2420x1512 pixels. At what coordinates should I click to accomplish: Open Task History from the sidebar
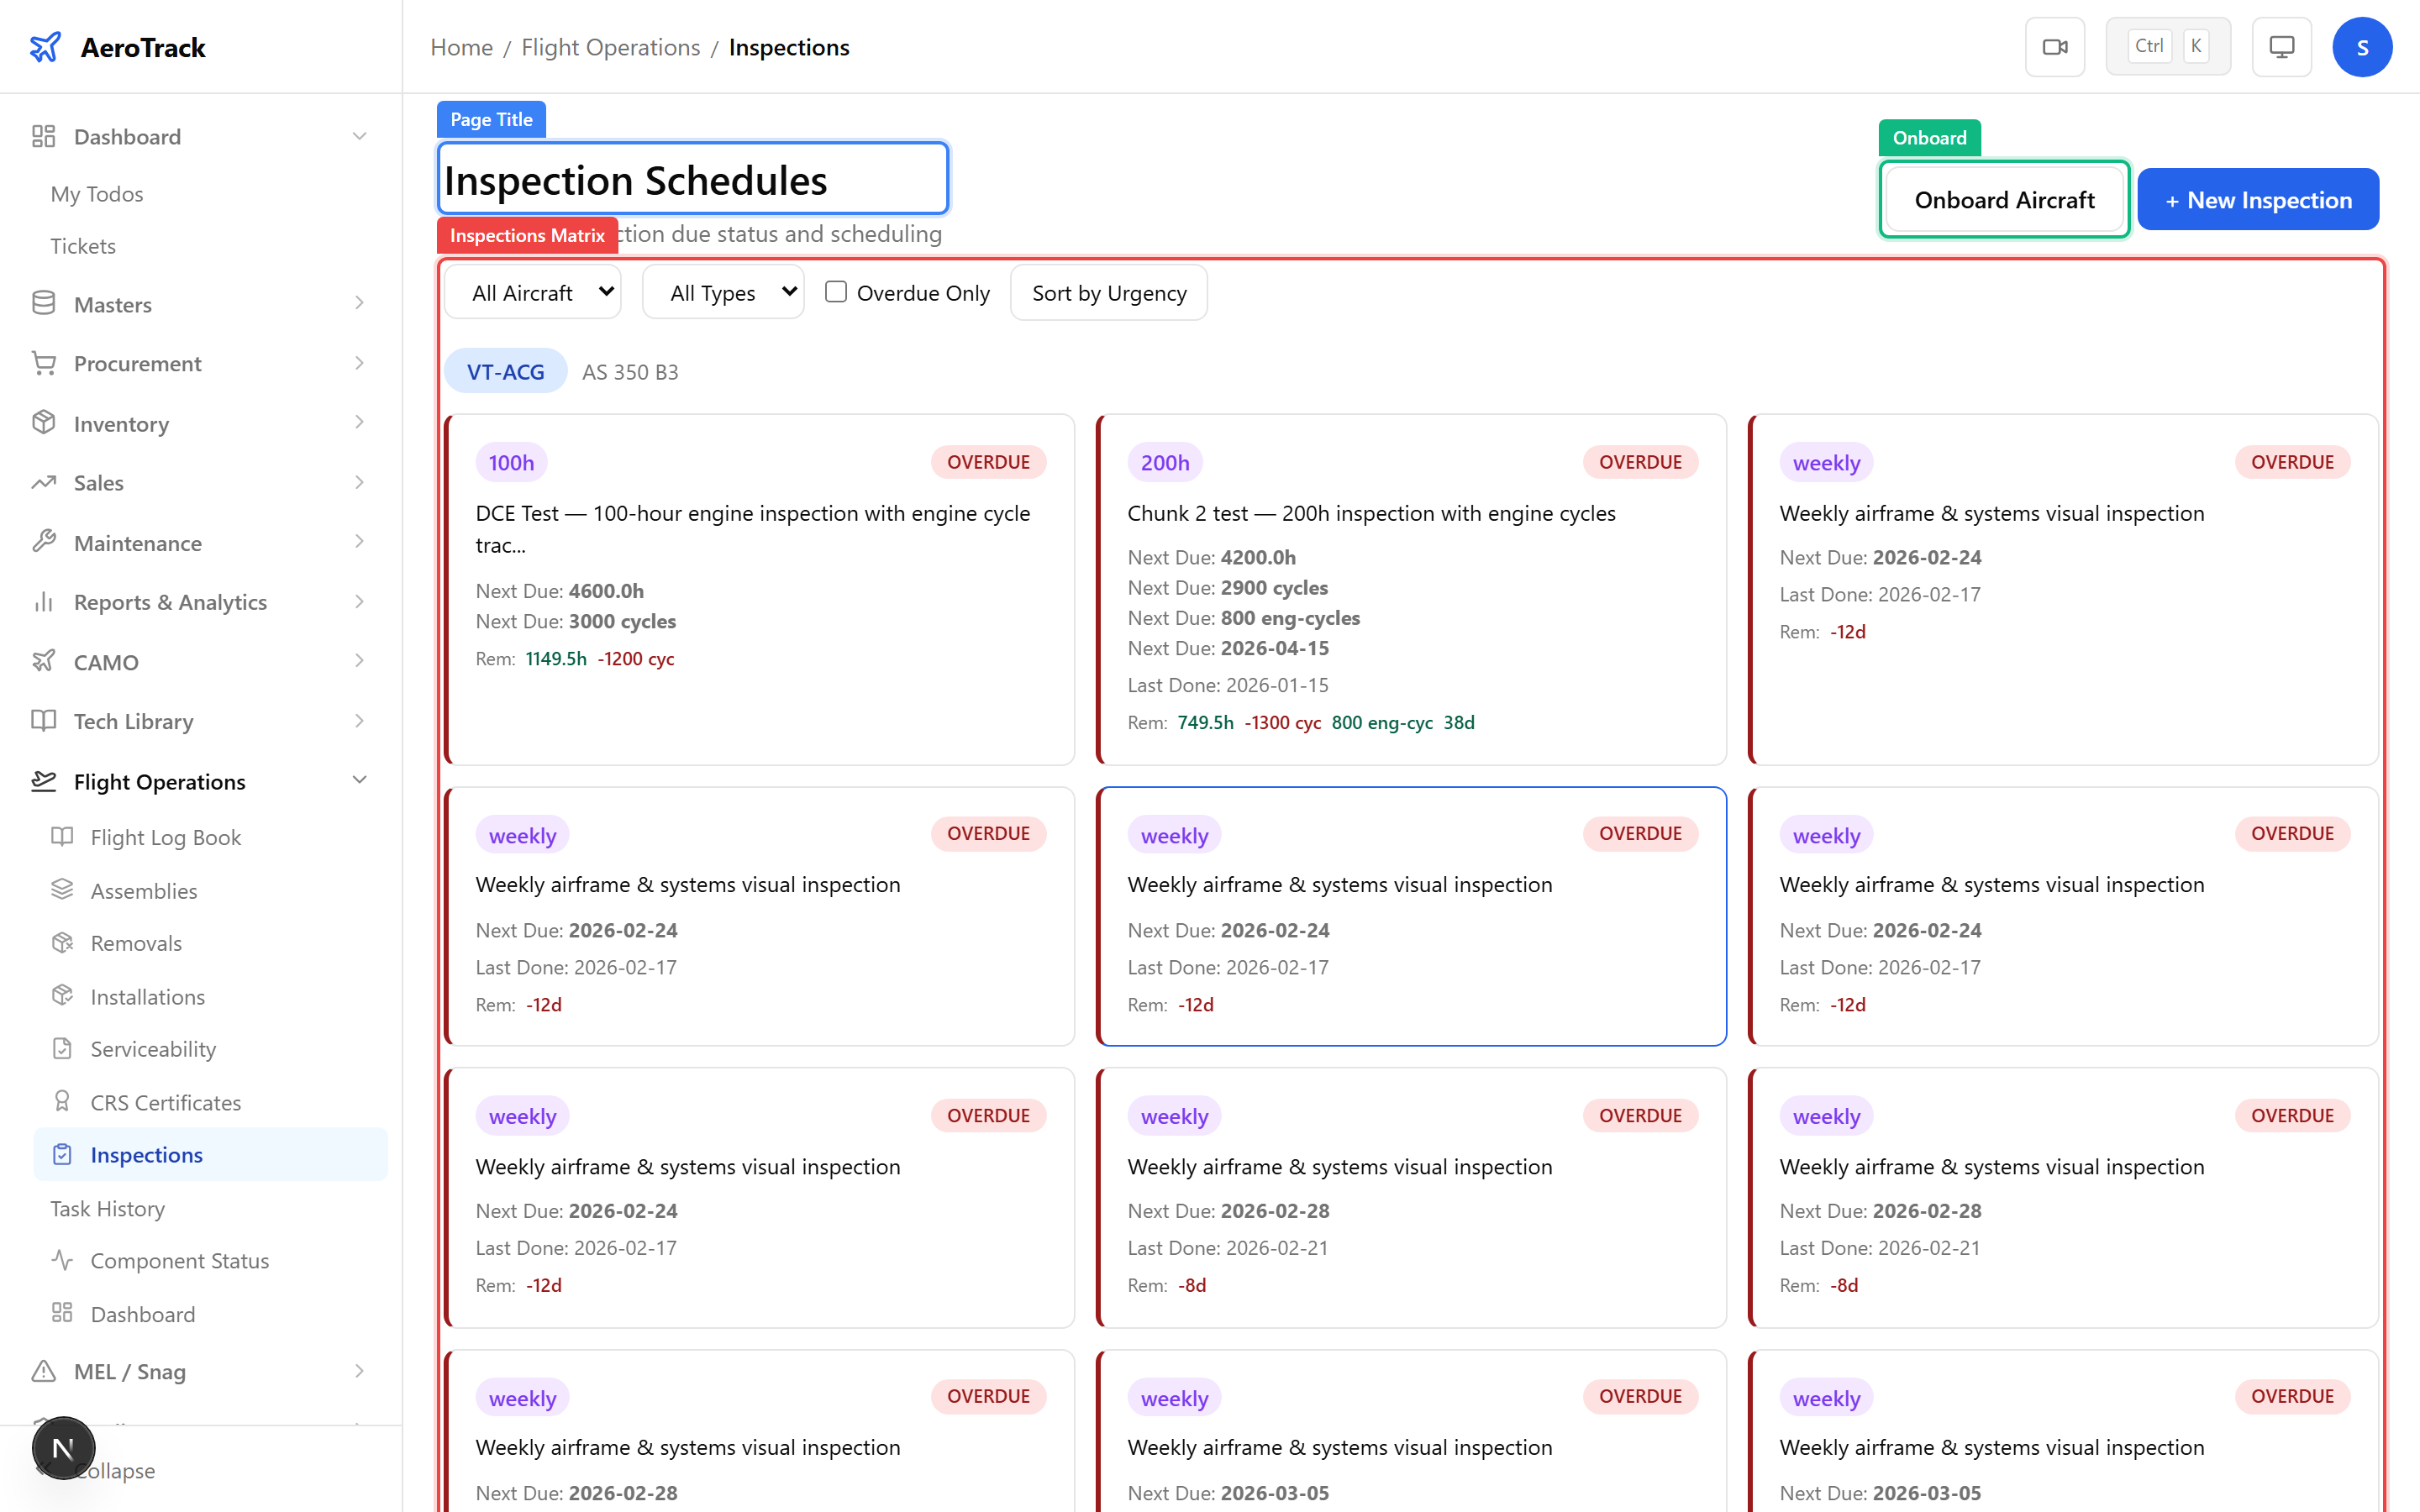click(x=108, y=1208)
